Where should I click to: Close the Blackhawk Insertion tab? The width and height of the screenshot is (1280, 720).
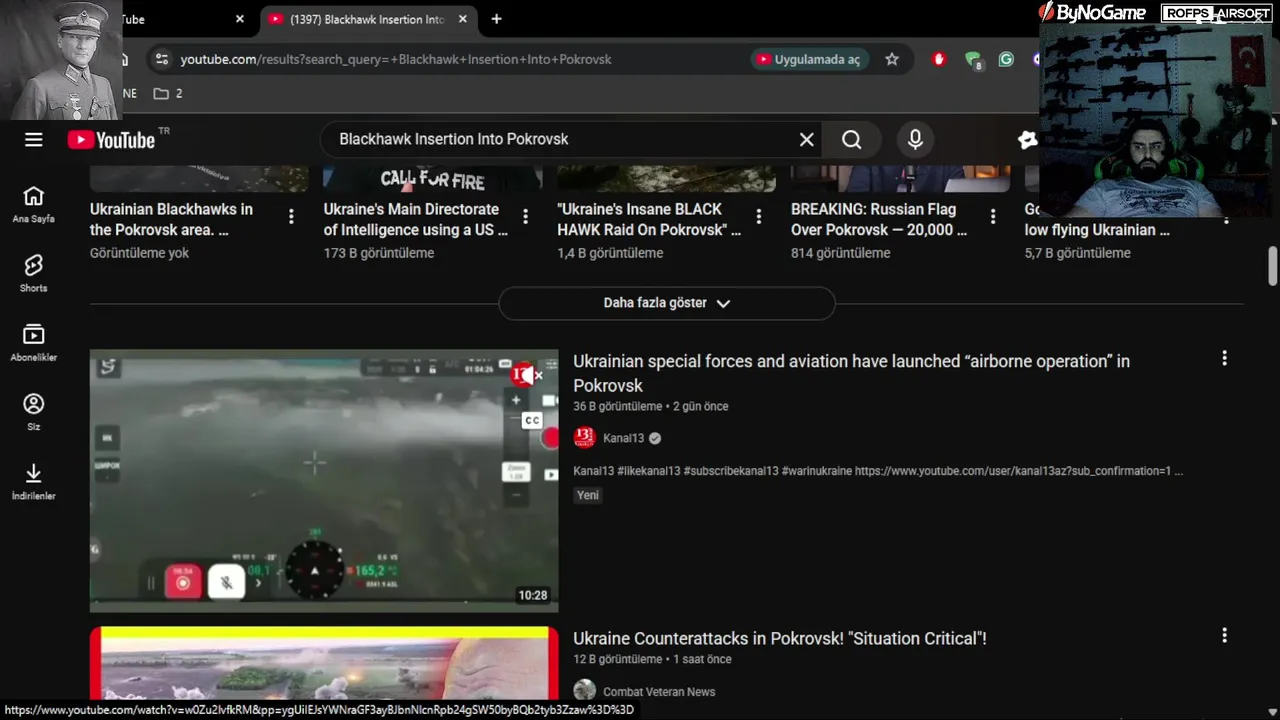[462, 19]
